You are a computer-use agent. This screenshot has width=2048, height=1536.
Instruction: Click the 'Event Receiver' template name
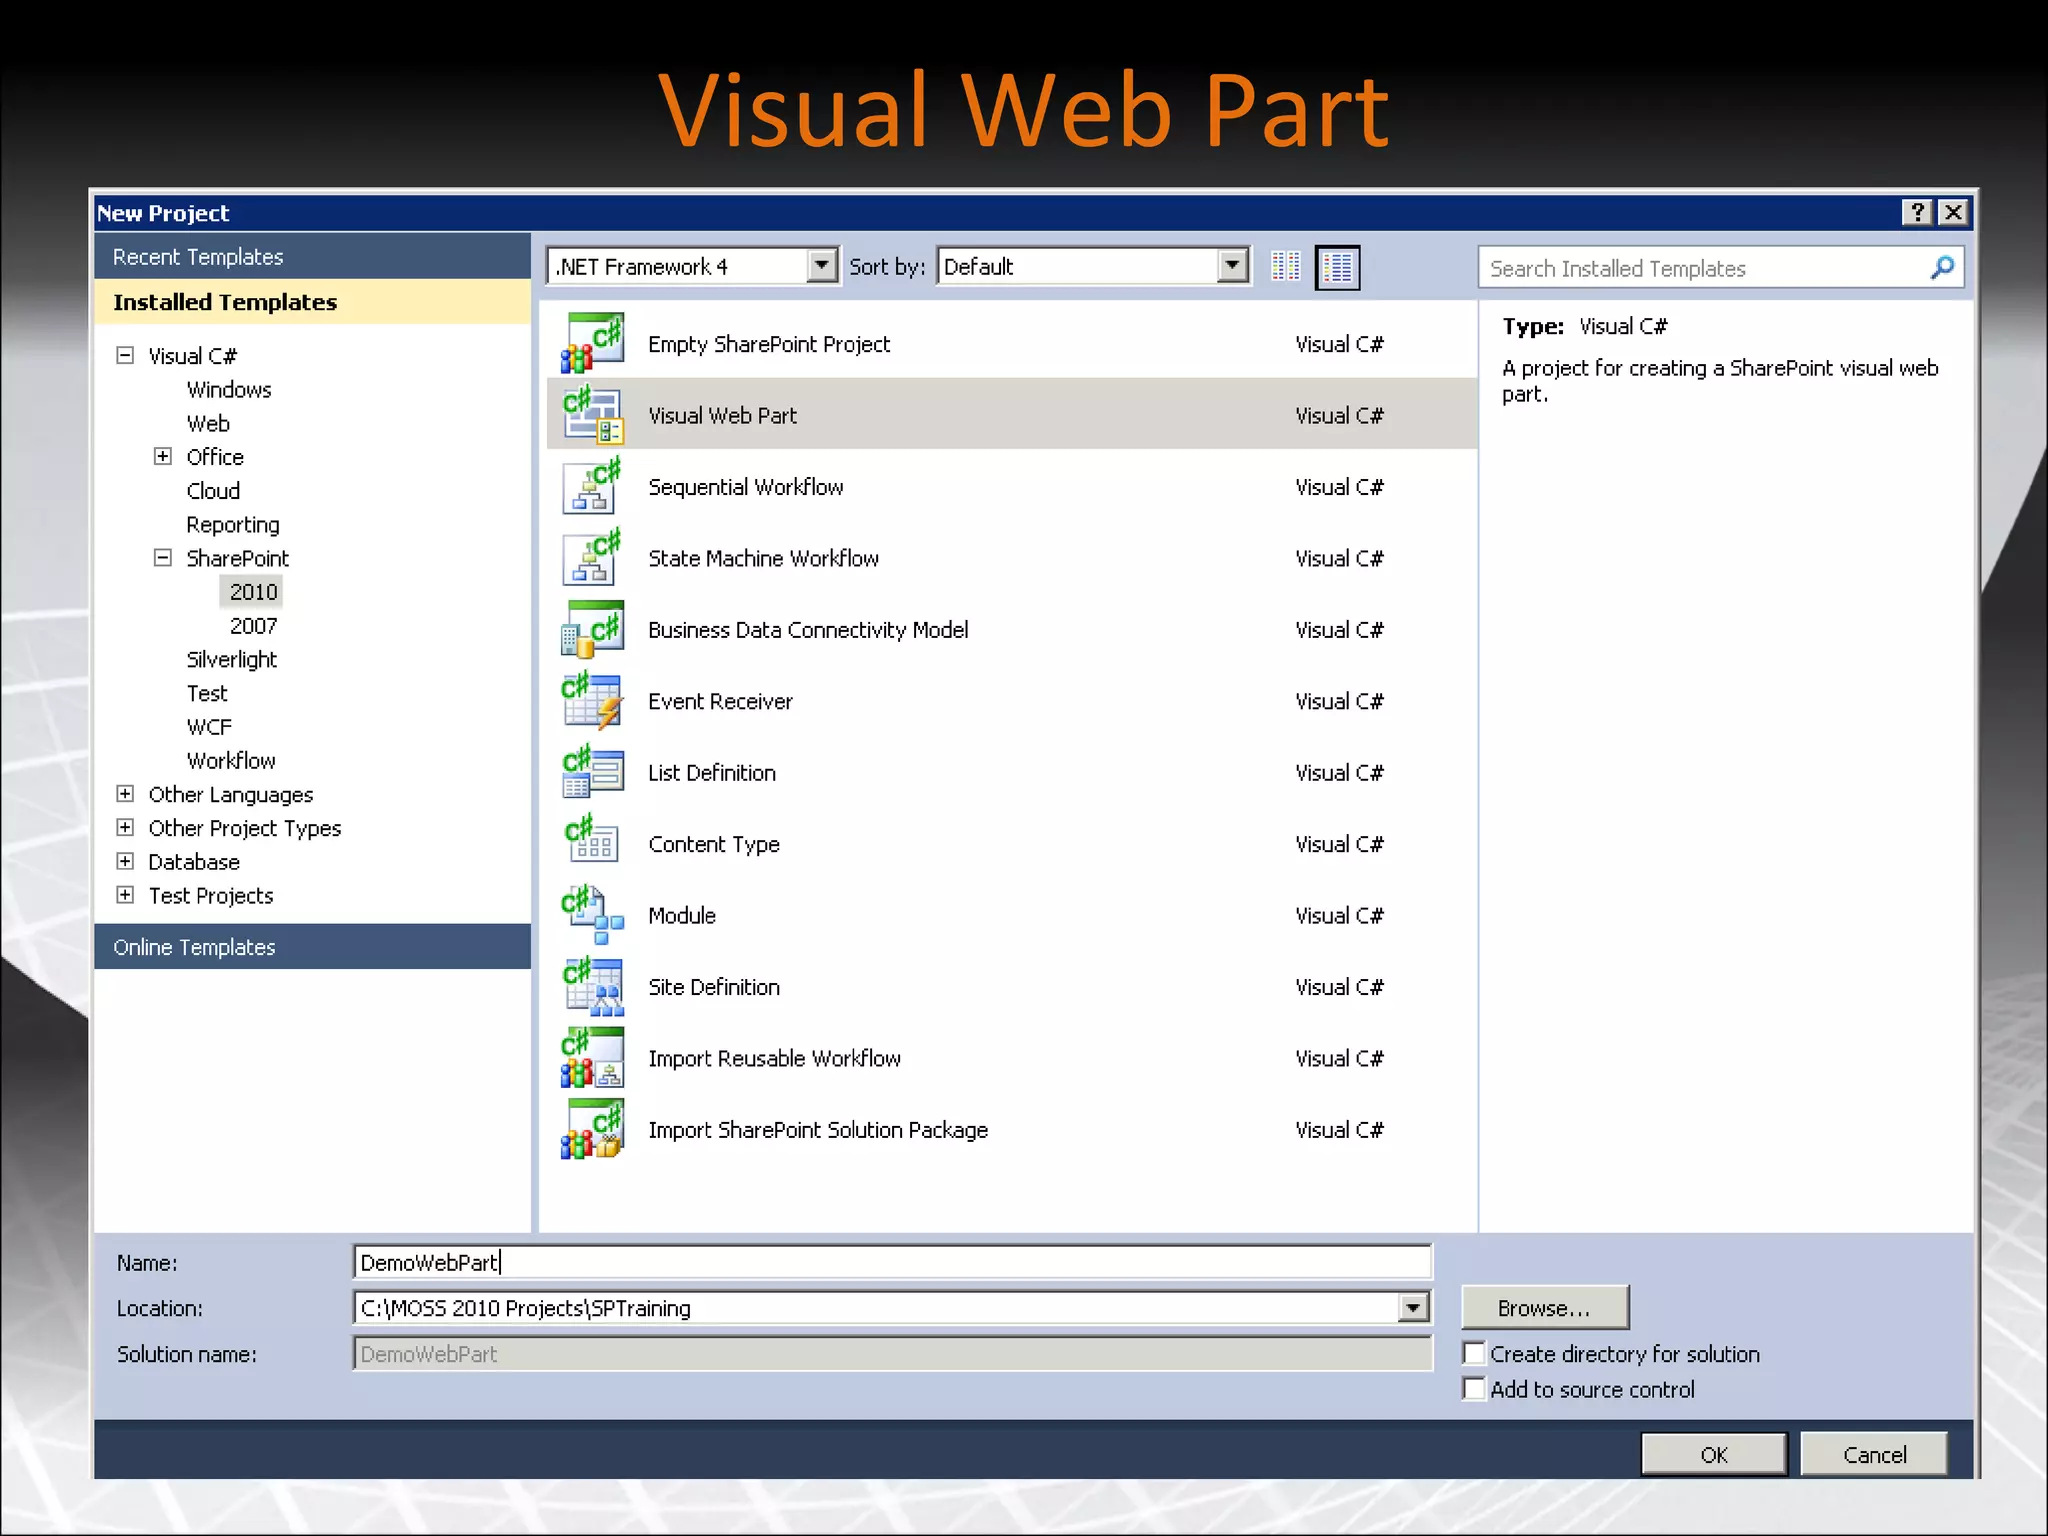[720, 702]
